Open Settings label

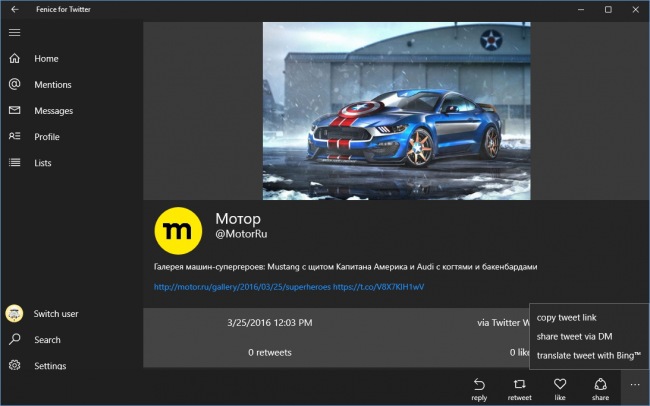[50, 366]
